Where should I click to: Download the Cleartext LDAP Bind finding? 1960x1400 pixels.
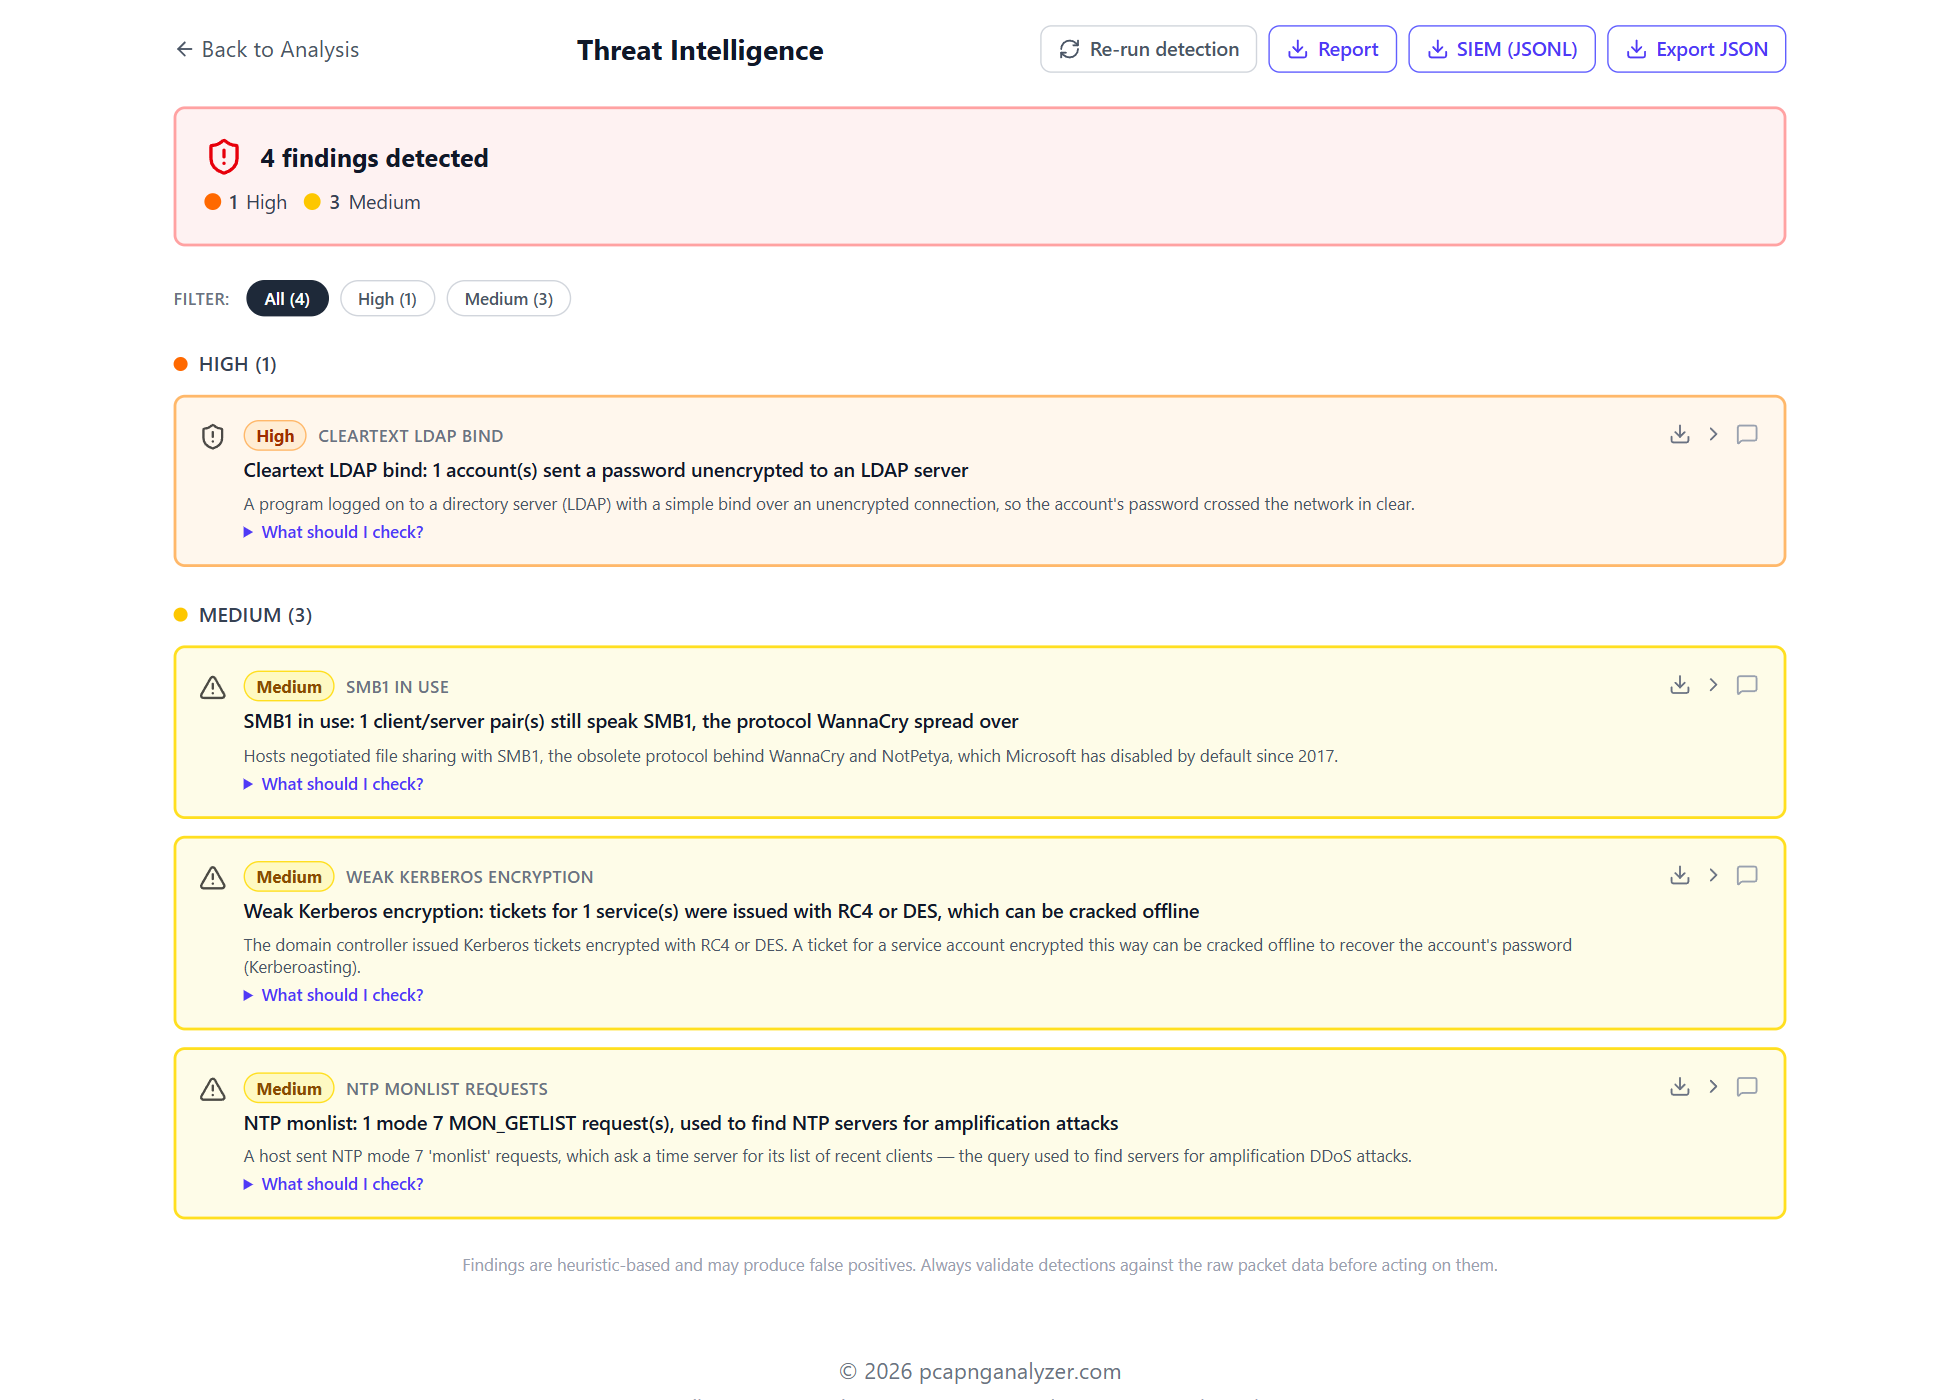[x=1680, y=434]
